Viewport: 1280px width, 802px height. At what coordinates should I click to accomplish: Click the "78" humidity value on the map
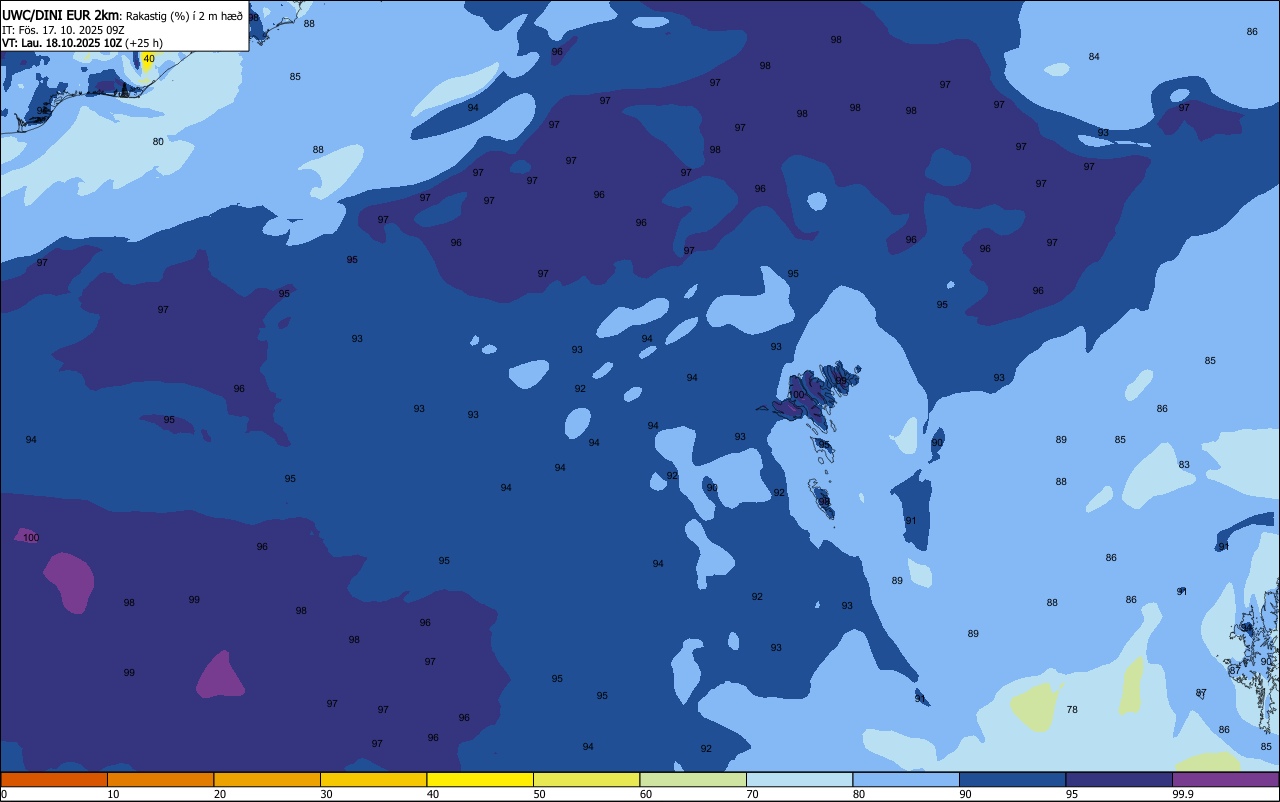(x=1072, y=710)
